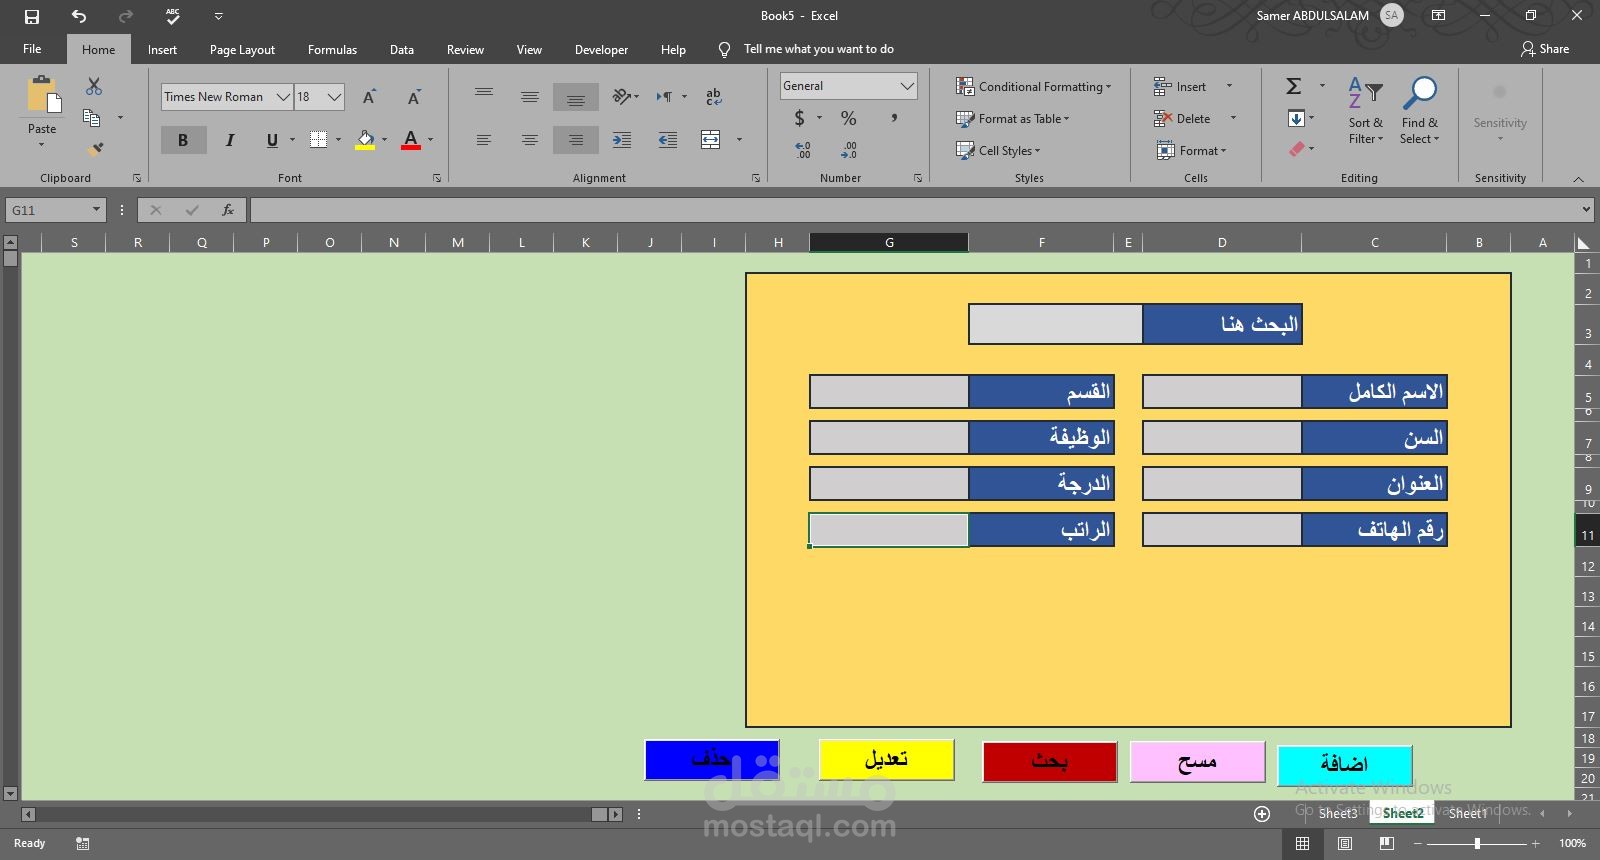Increase font size with larger A icon
1600x860 pixels.
point(369,97)
